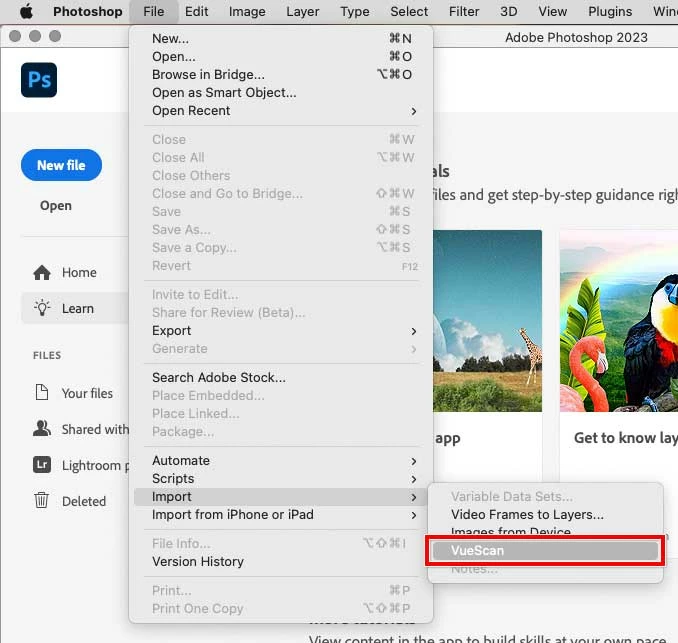Choose Video Frames to Layers...
This screenshot has height=643, width=678.
click(545, 515)
